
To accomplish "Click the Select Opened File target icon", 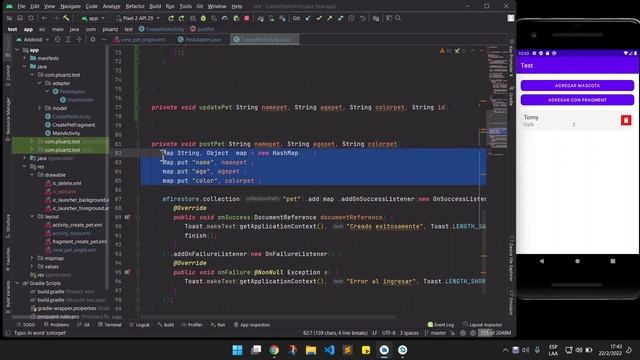I will click(x=58, y=40).
